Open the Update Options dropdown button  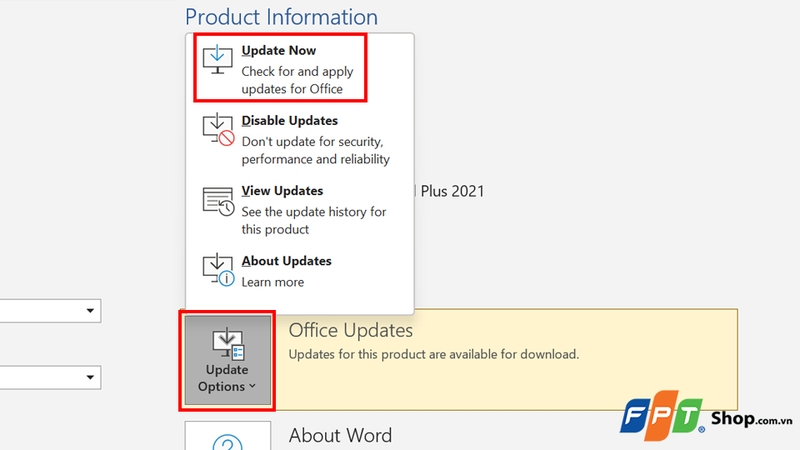(228, 361)
